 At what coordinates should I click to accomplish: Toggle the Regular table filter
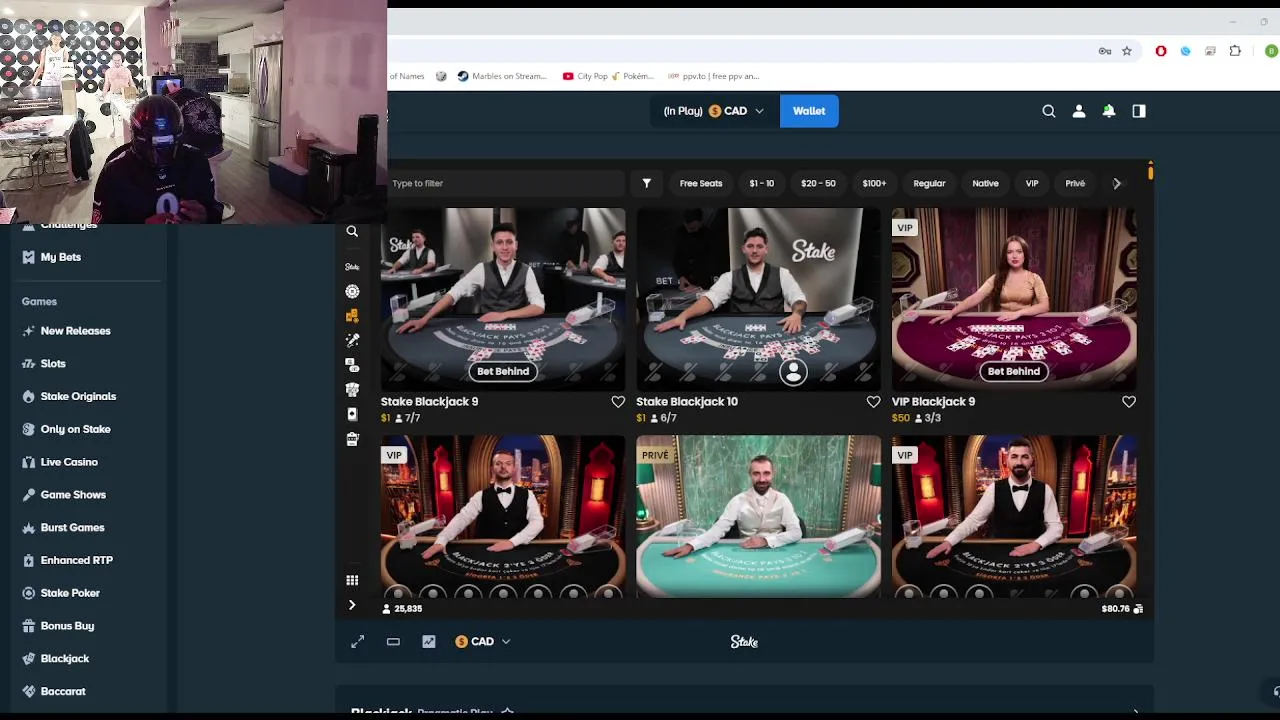coord(929,183)
